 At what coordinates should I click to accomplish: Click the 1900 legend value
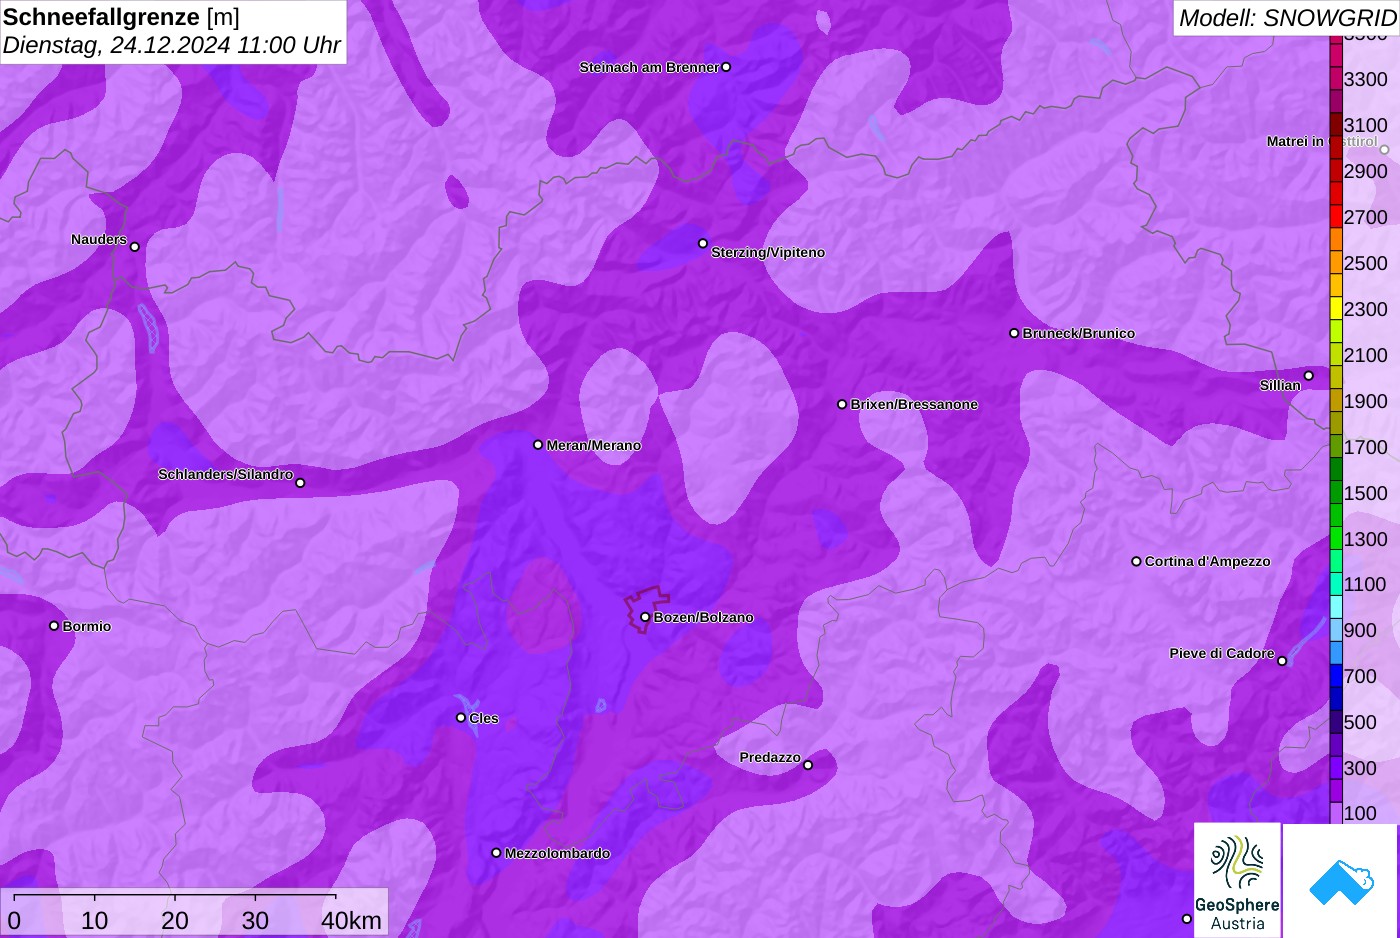(x=1365, y=401)
